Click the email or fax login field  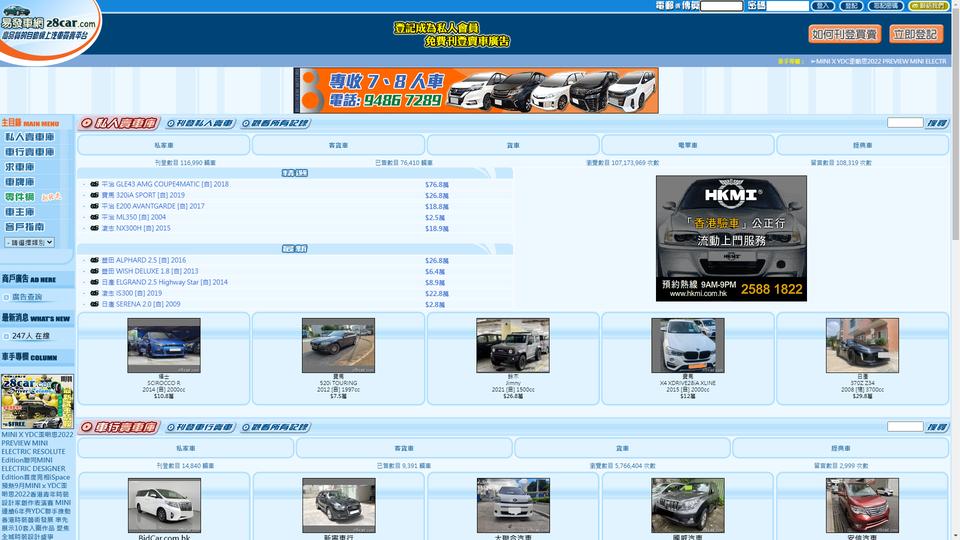coord(721,6)
